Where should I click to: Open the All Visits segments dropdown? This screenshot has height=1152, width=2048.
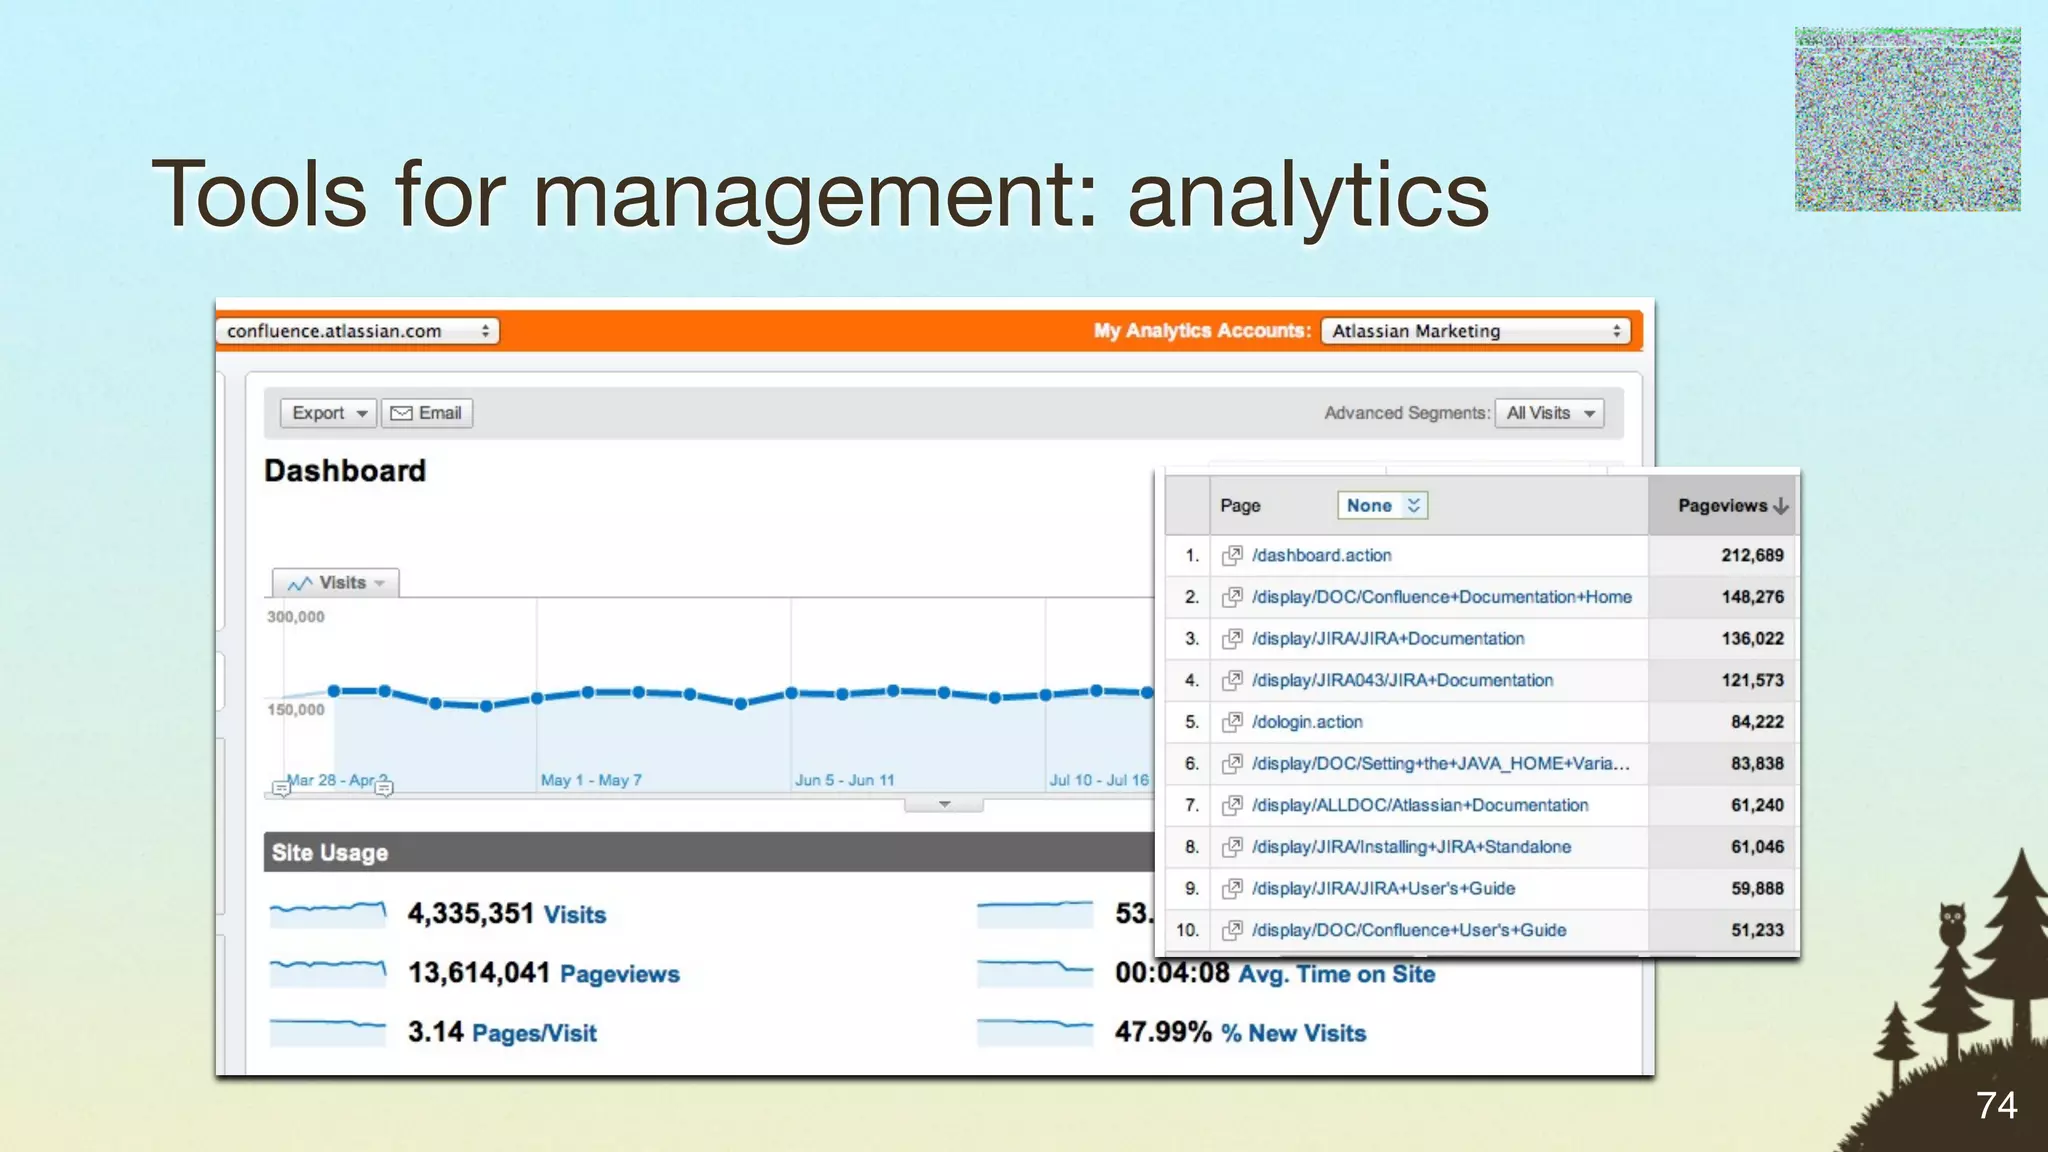pos(1549,413)
